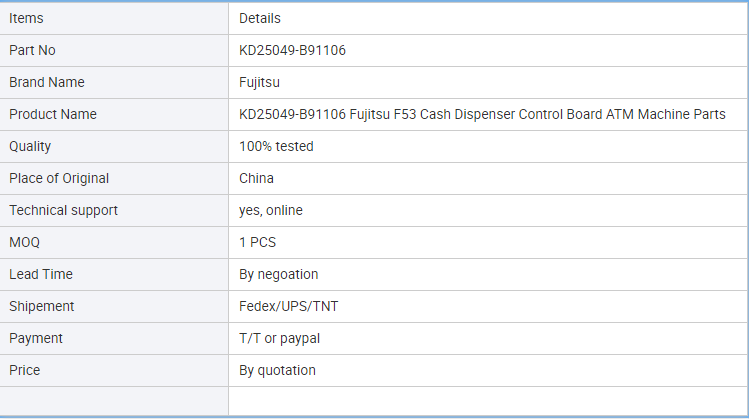
Task: Click the full product name text
Action: coord(482,114)
